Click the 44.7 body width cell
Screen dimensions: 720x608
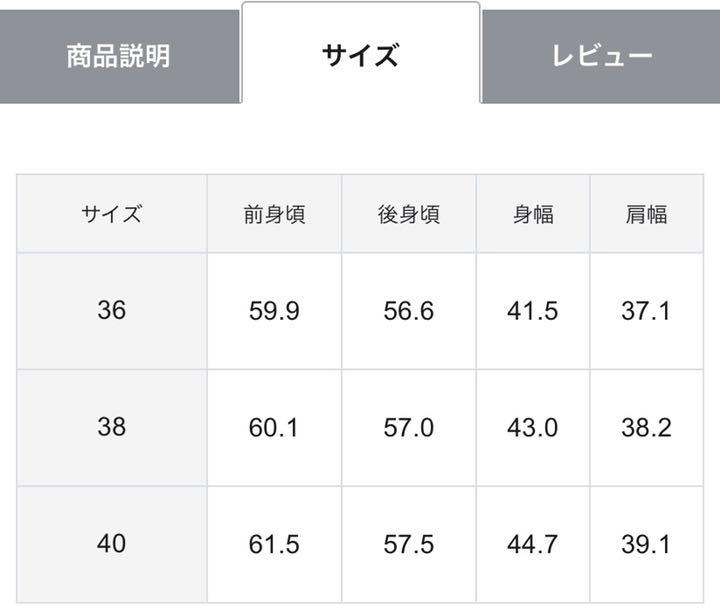(x=533, y=544)
